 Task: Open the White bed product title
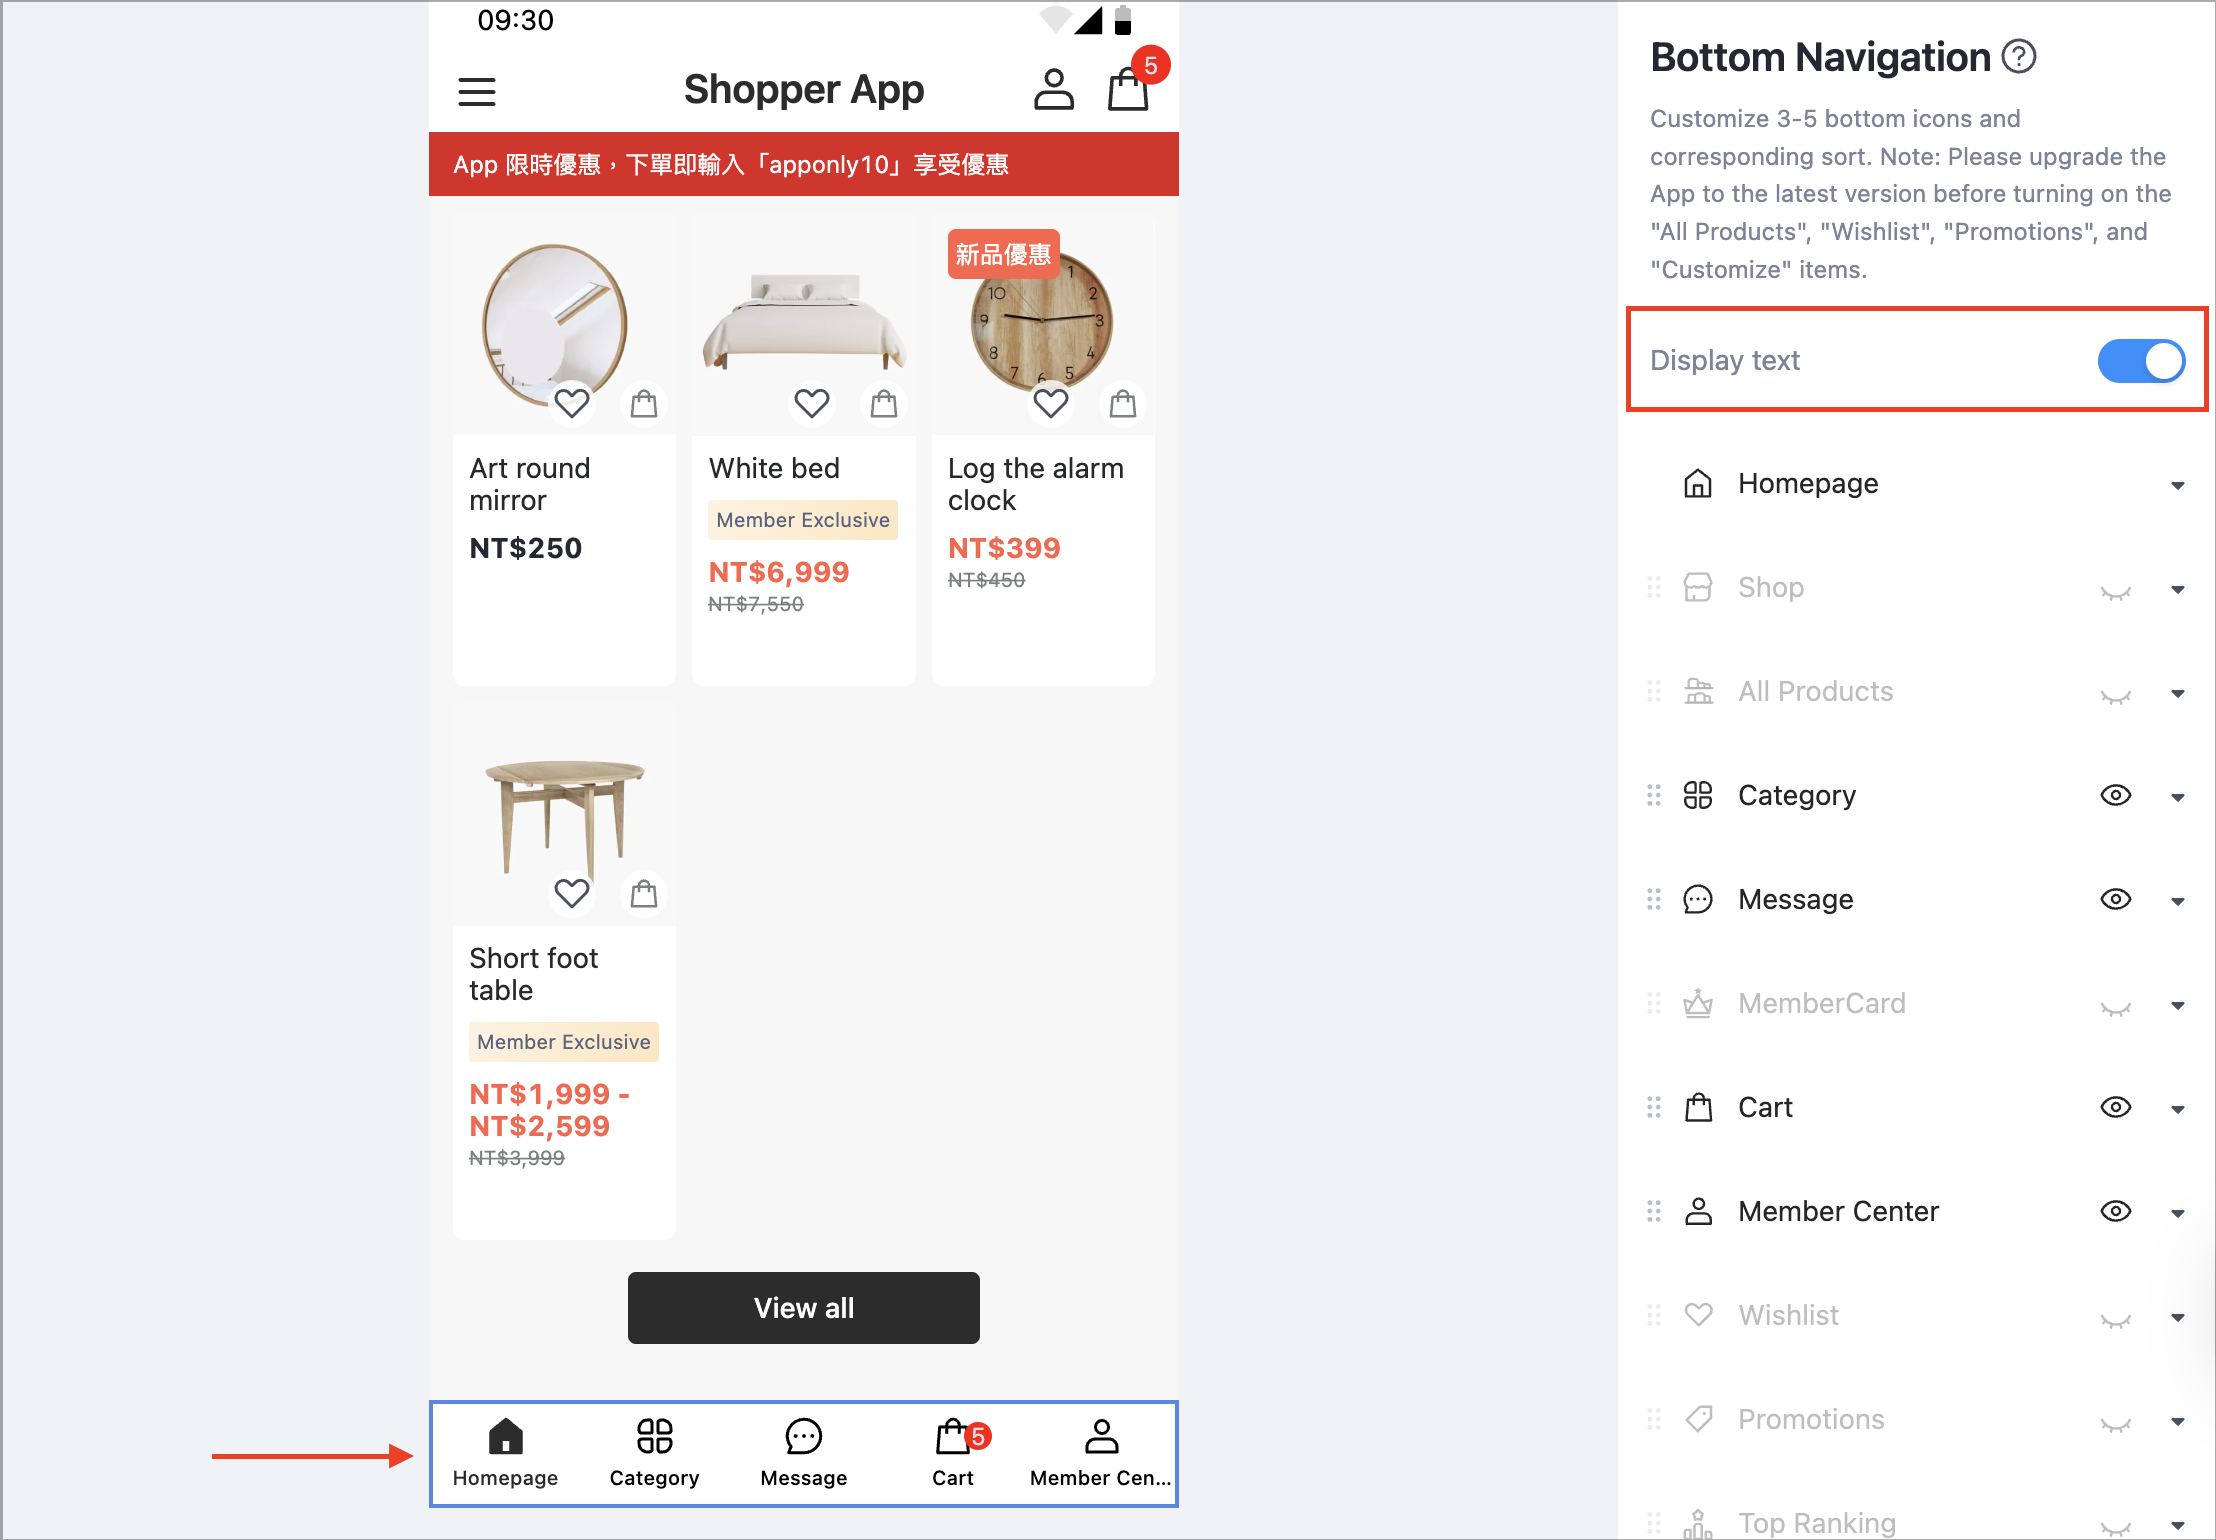[774, 468]
